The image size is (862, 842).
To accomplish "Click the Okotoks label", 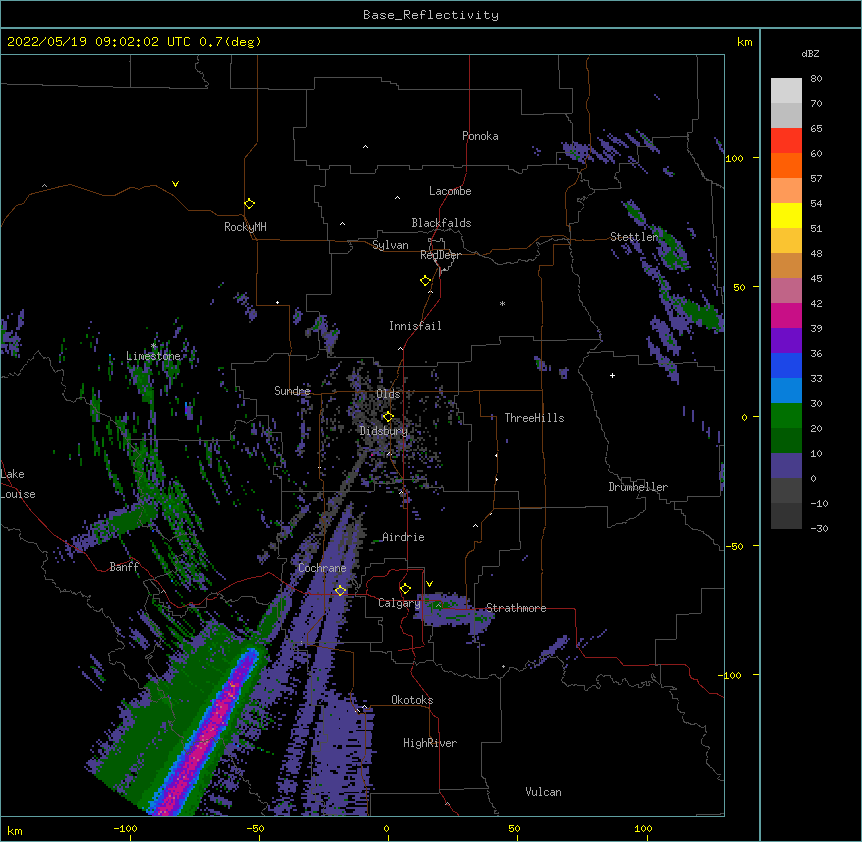I will pos(412,700).
